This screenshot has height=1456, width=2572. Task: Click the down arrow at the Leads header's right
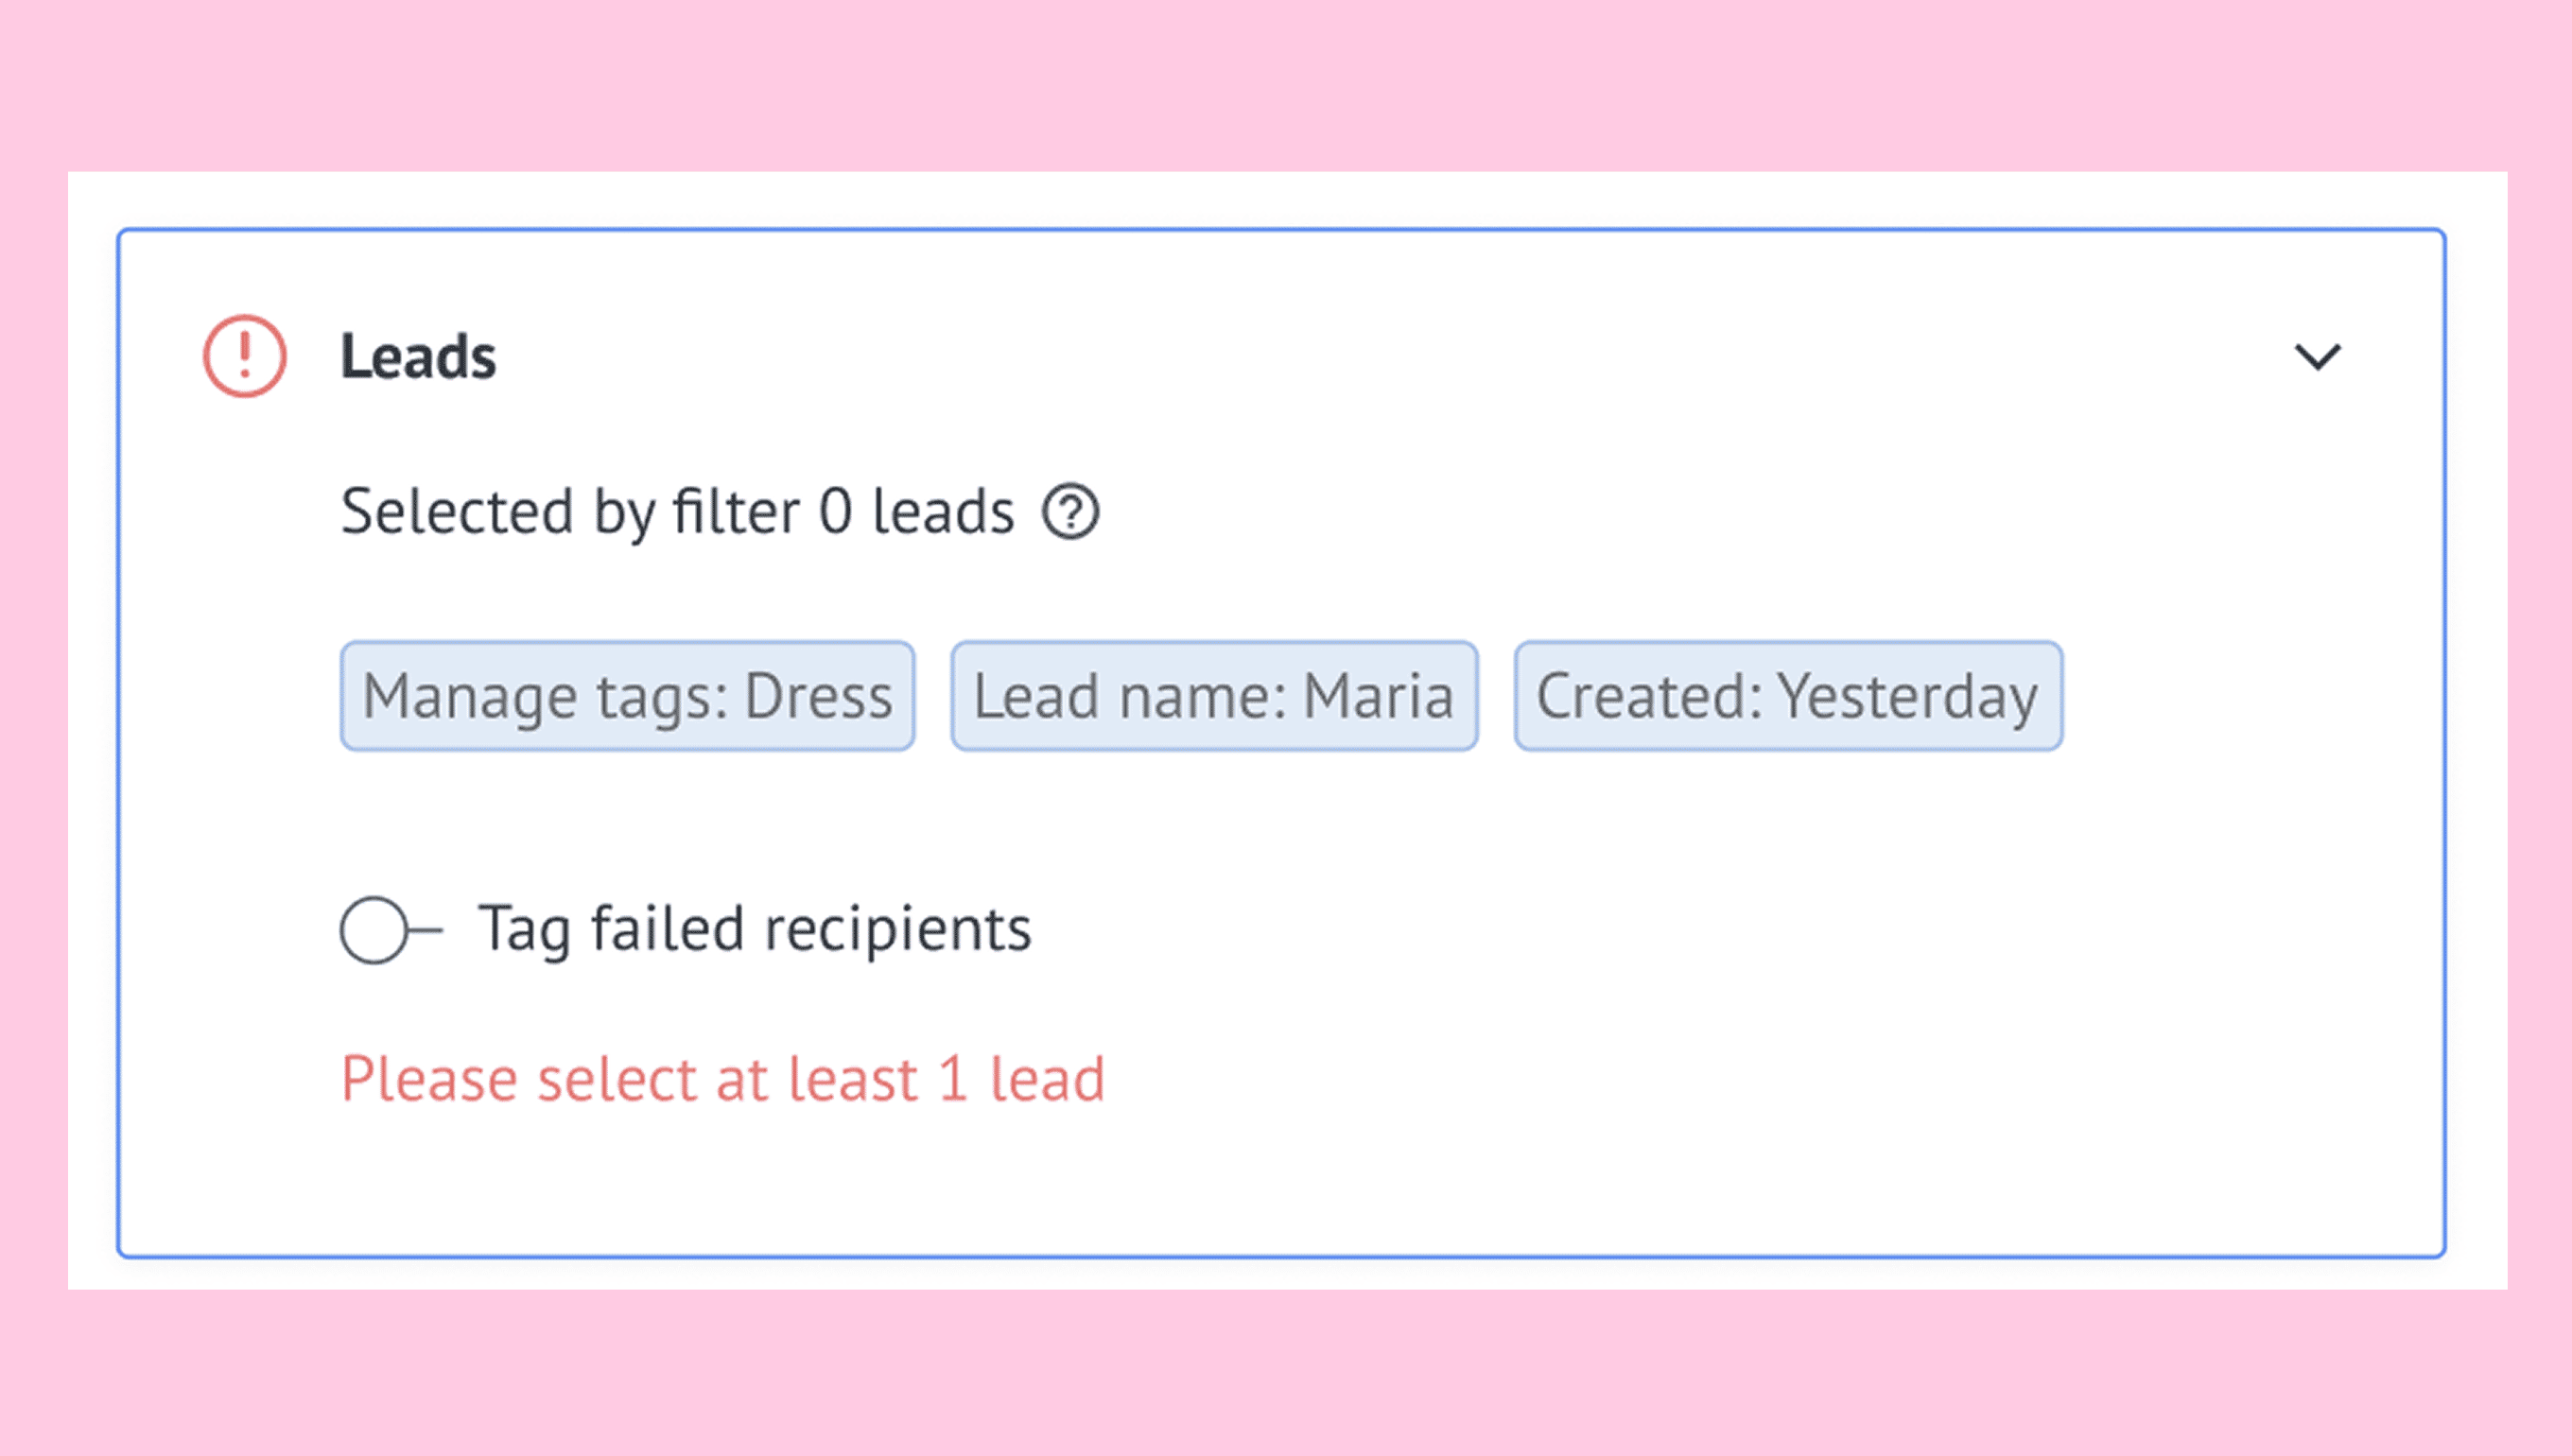[2317, 357]
